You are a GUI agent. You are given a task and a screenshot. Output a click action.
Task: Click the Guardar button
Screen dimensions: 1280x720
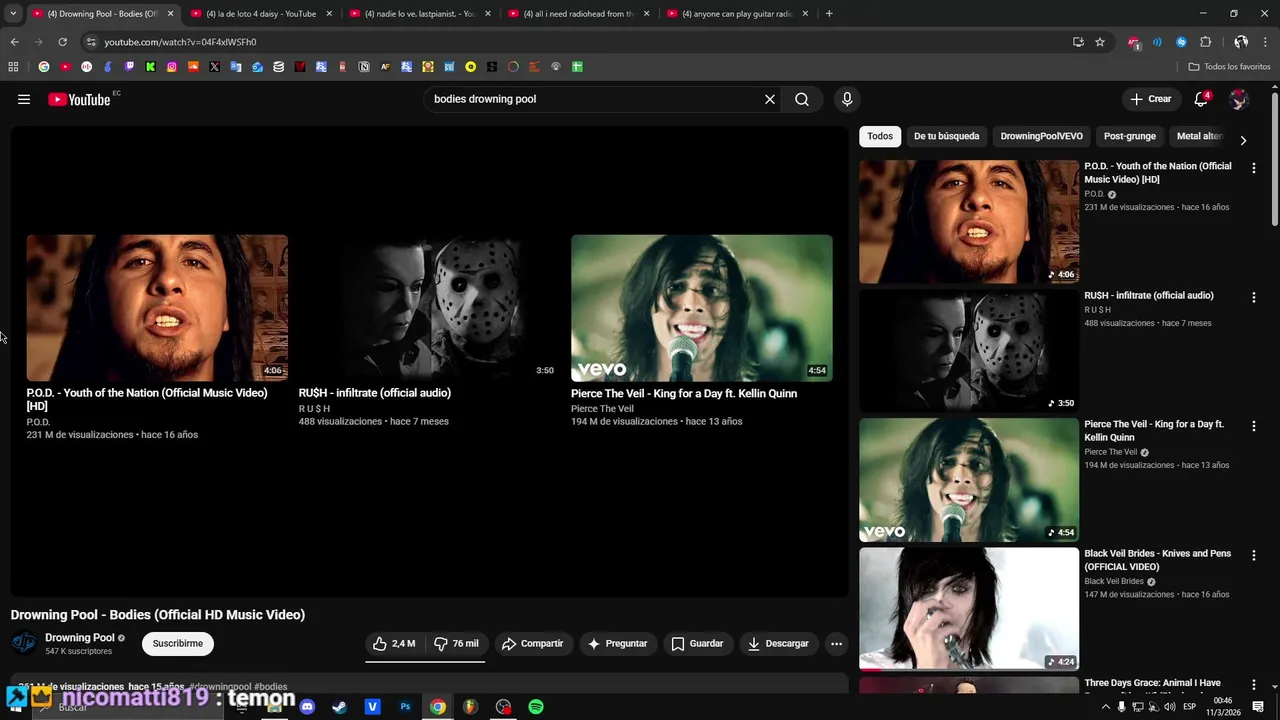tap(697, 644)
